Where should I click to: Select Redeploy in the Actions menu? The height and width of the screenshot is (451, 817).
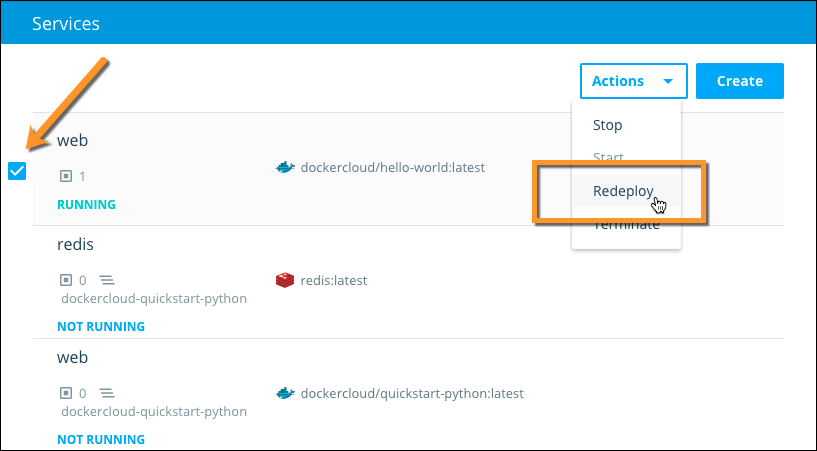[623, 191]
